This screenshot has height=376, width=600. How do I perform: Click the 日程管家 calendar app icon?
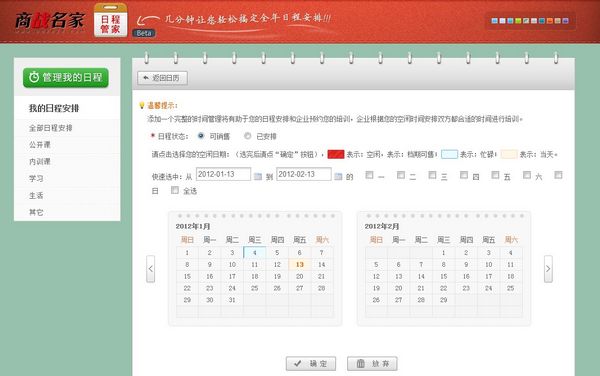pos(110,20)
